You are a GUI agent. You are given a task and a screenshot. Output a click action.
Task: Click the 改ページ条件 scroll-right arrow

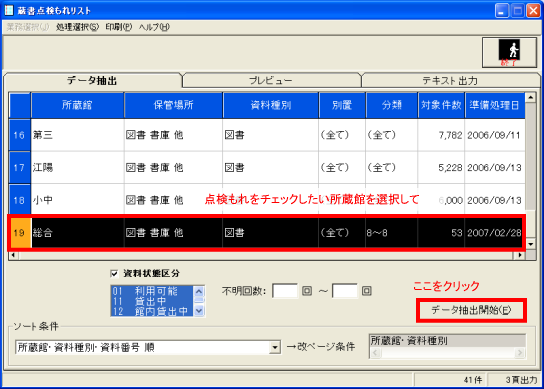click(519, 353)
